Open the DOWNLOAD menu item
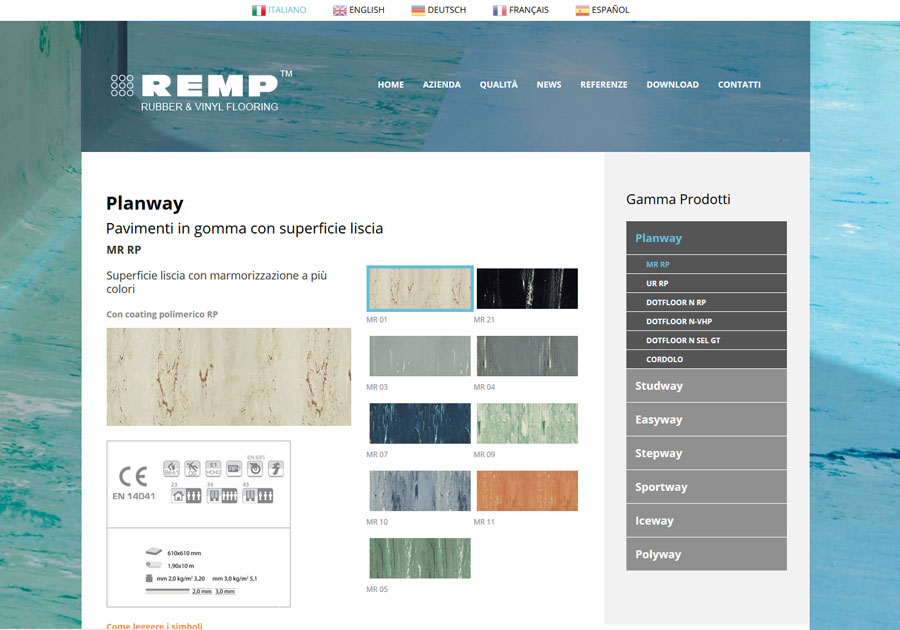The image size is (900, 630). [x=673, y=84]
